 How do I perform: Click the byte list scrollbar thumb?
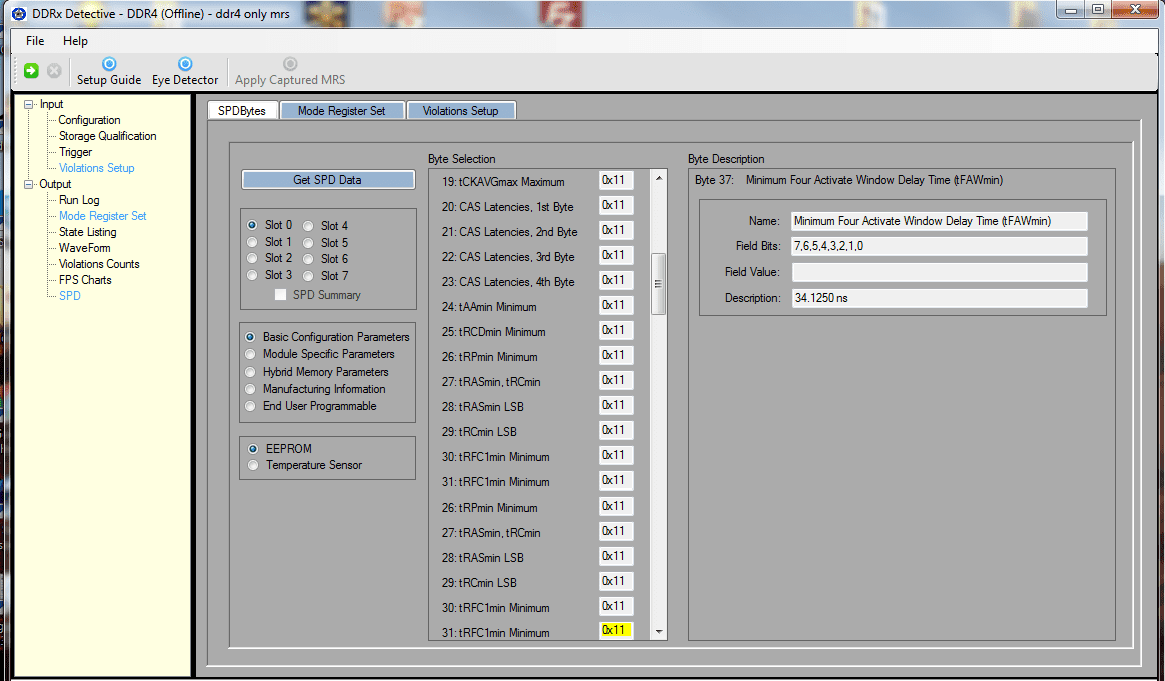click(x=658, y=284)
